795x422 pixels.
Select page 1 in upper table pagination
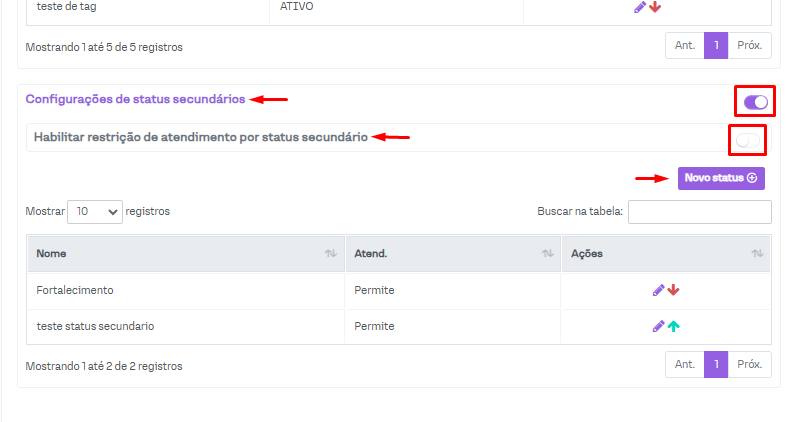tap(716, 46)
